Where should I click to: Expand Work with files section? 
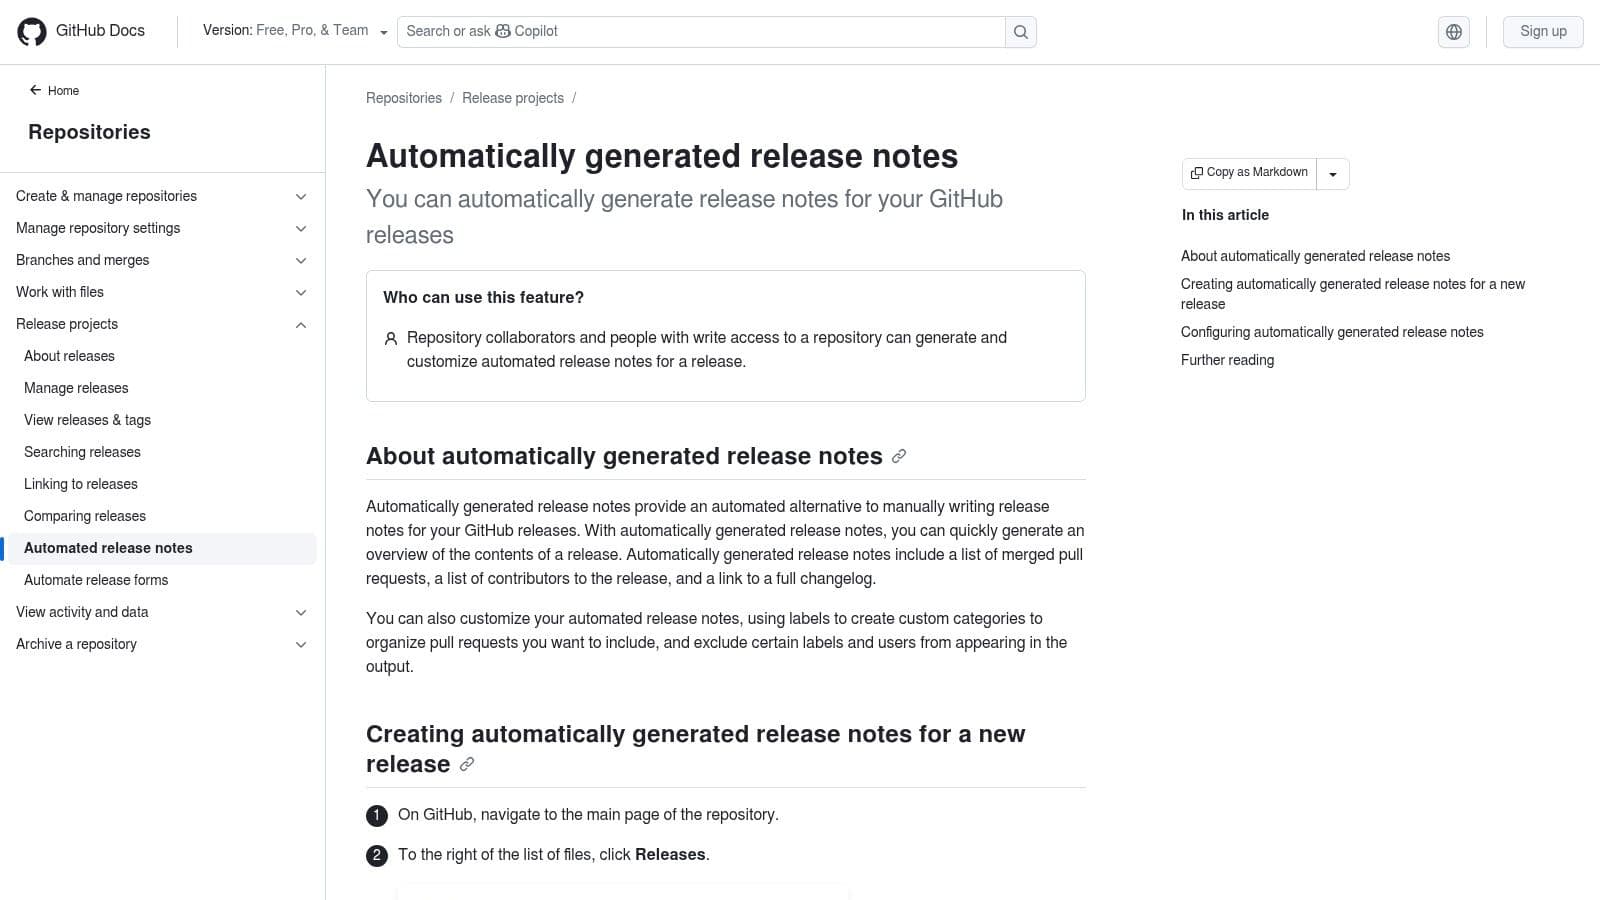(x=162, y=292)
